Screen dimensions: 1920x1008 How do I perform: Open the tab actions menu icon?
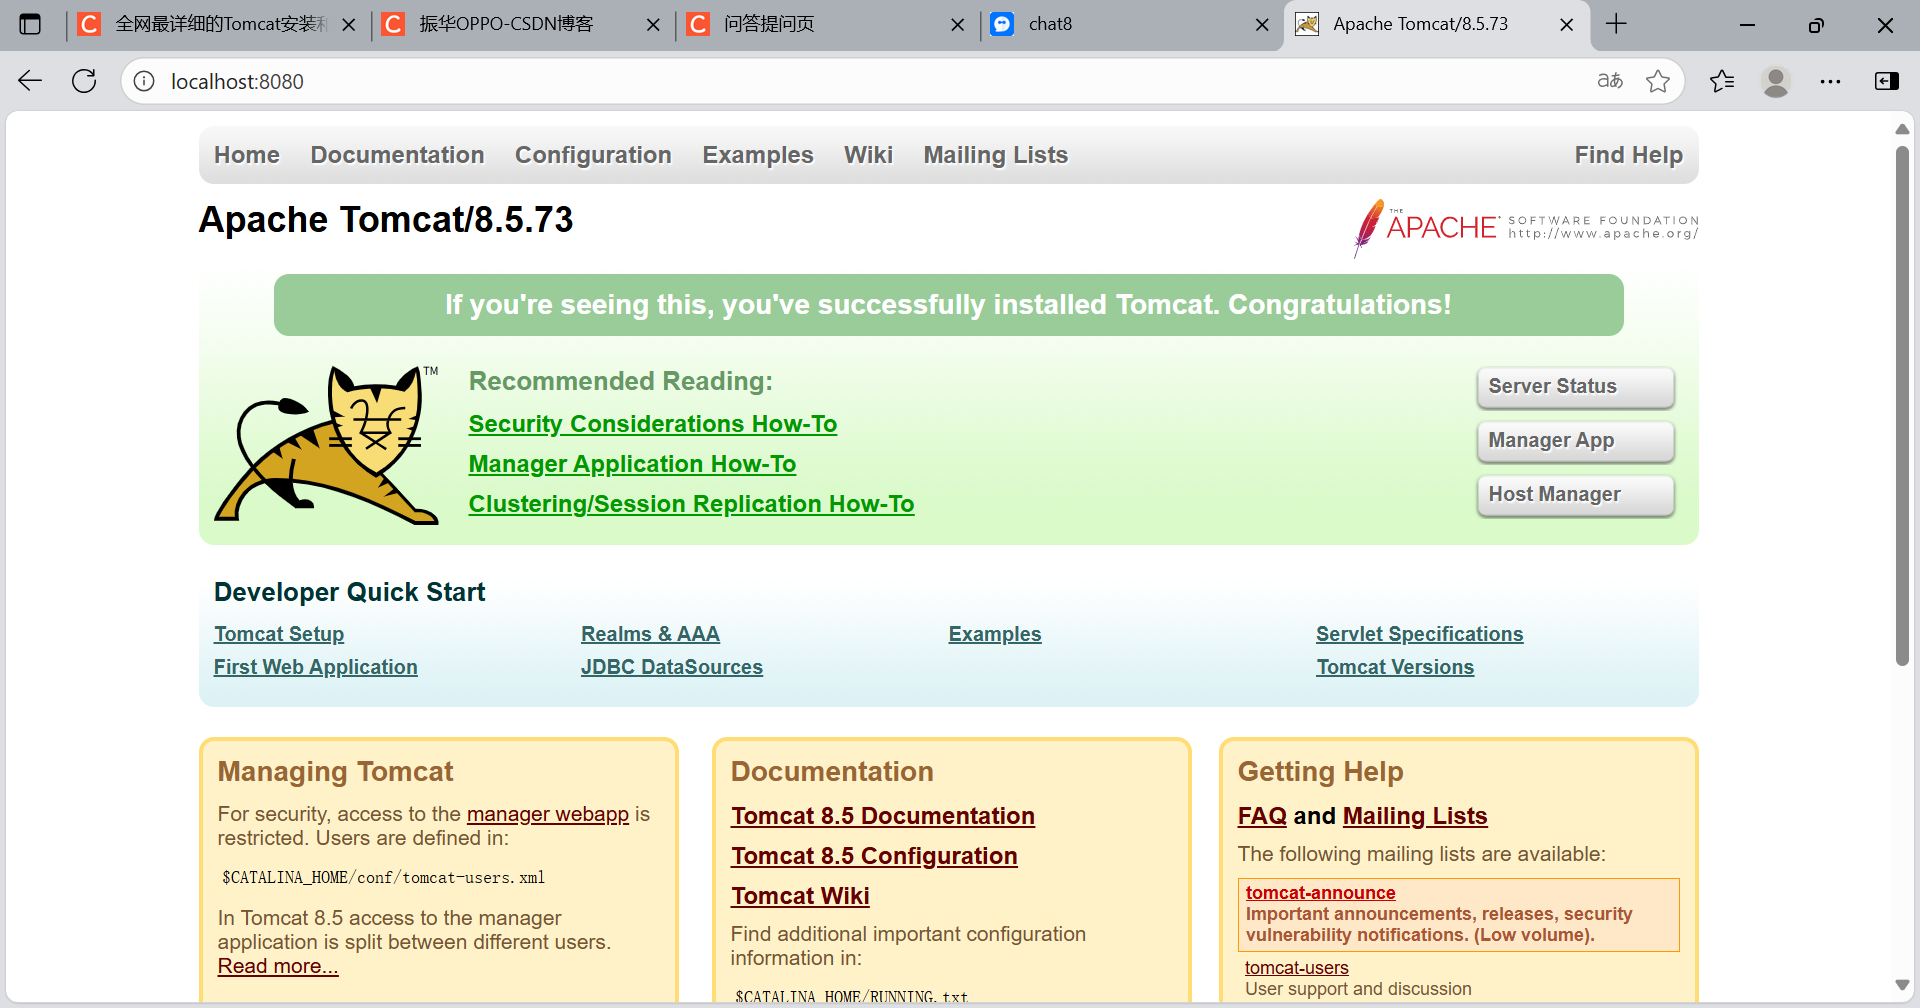click(x=30, y=24)
